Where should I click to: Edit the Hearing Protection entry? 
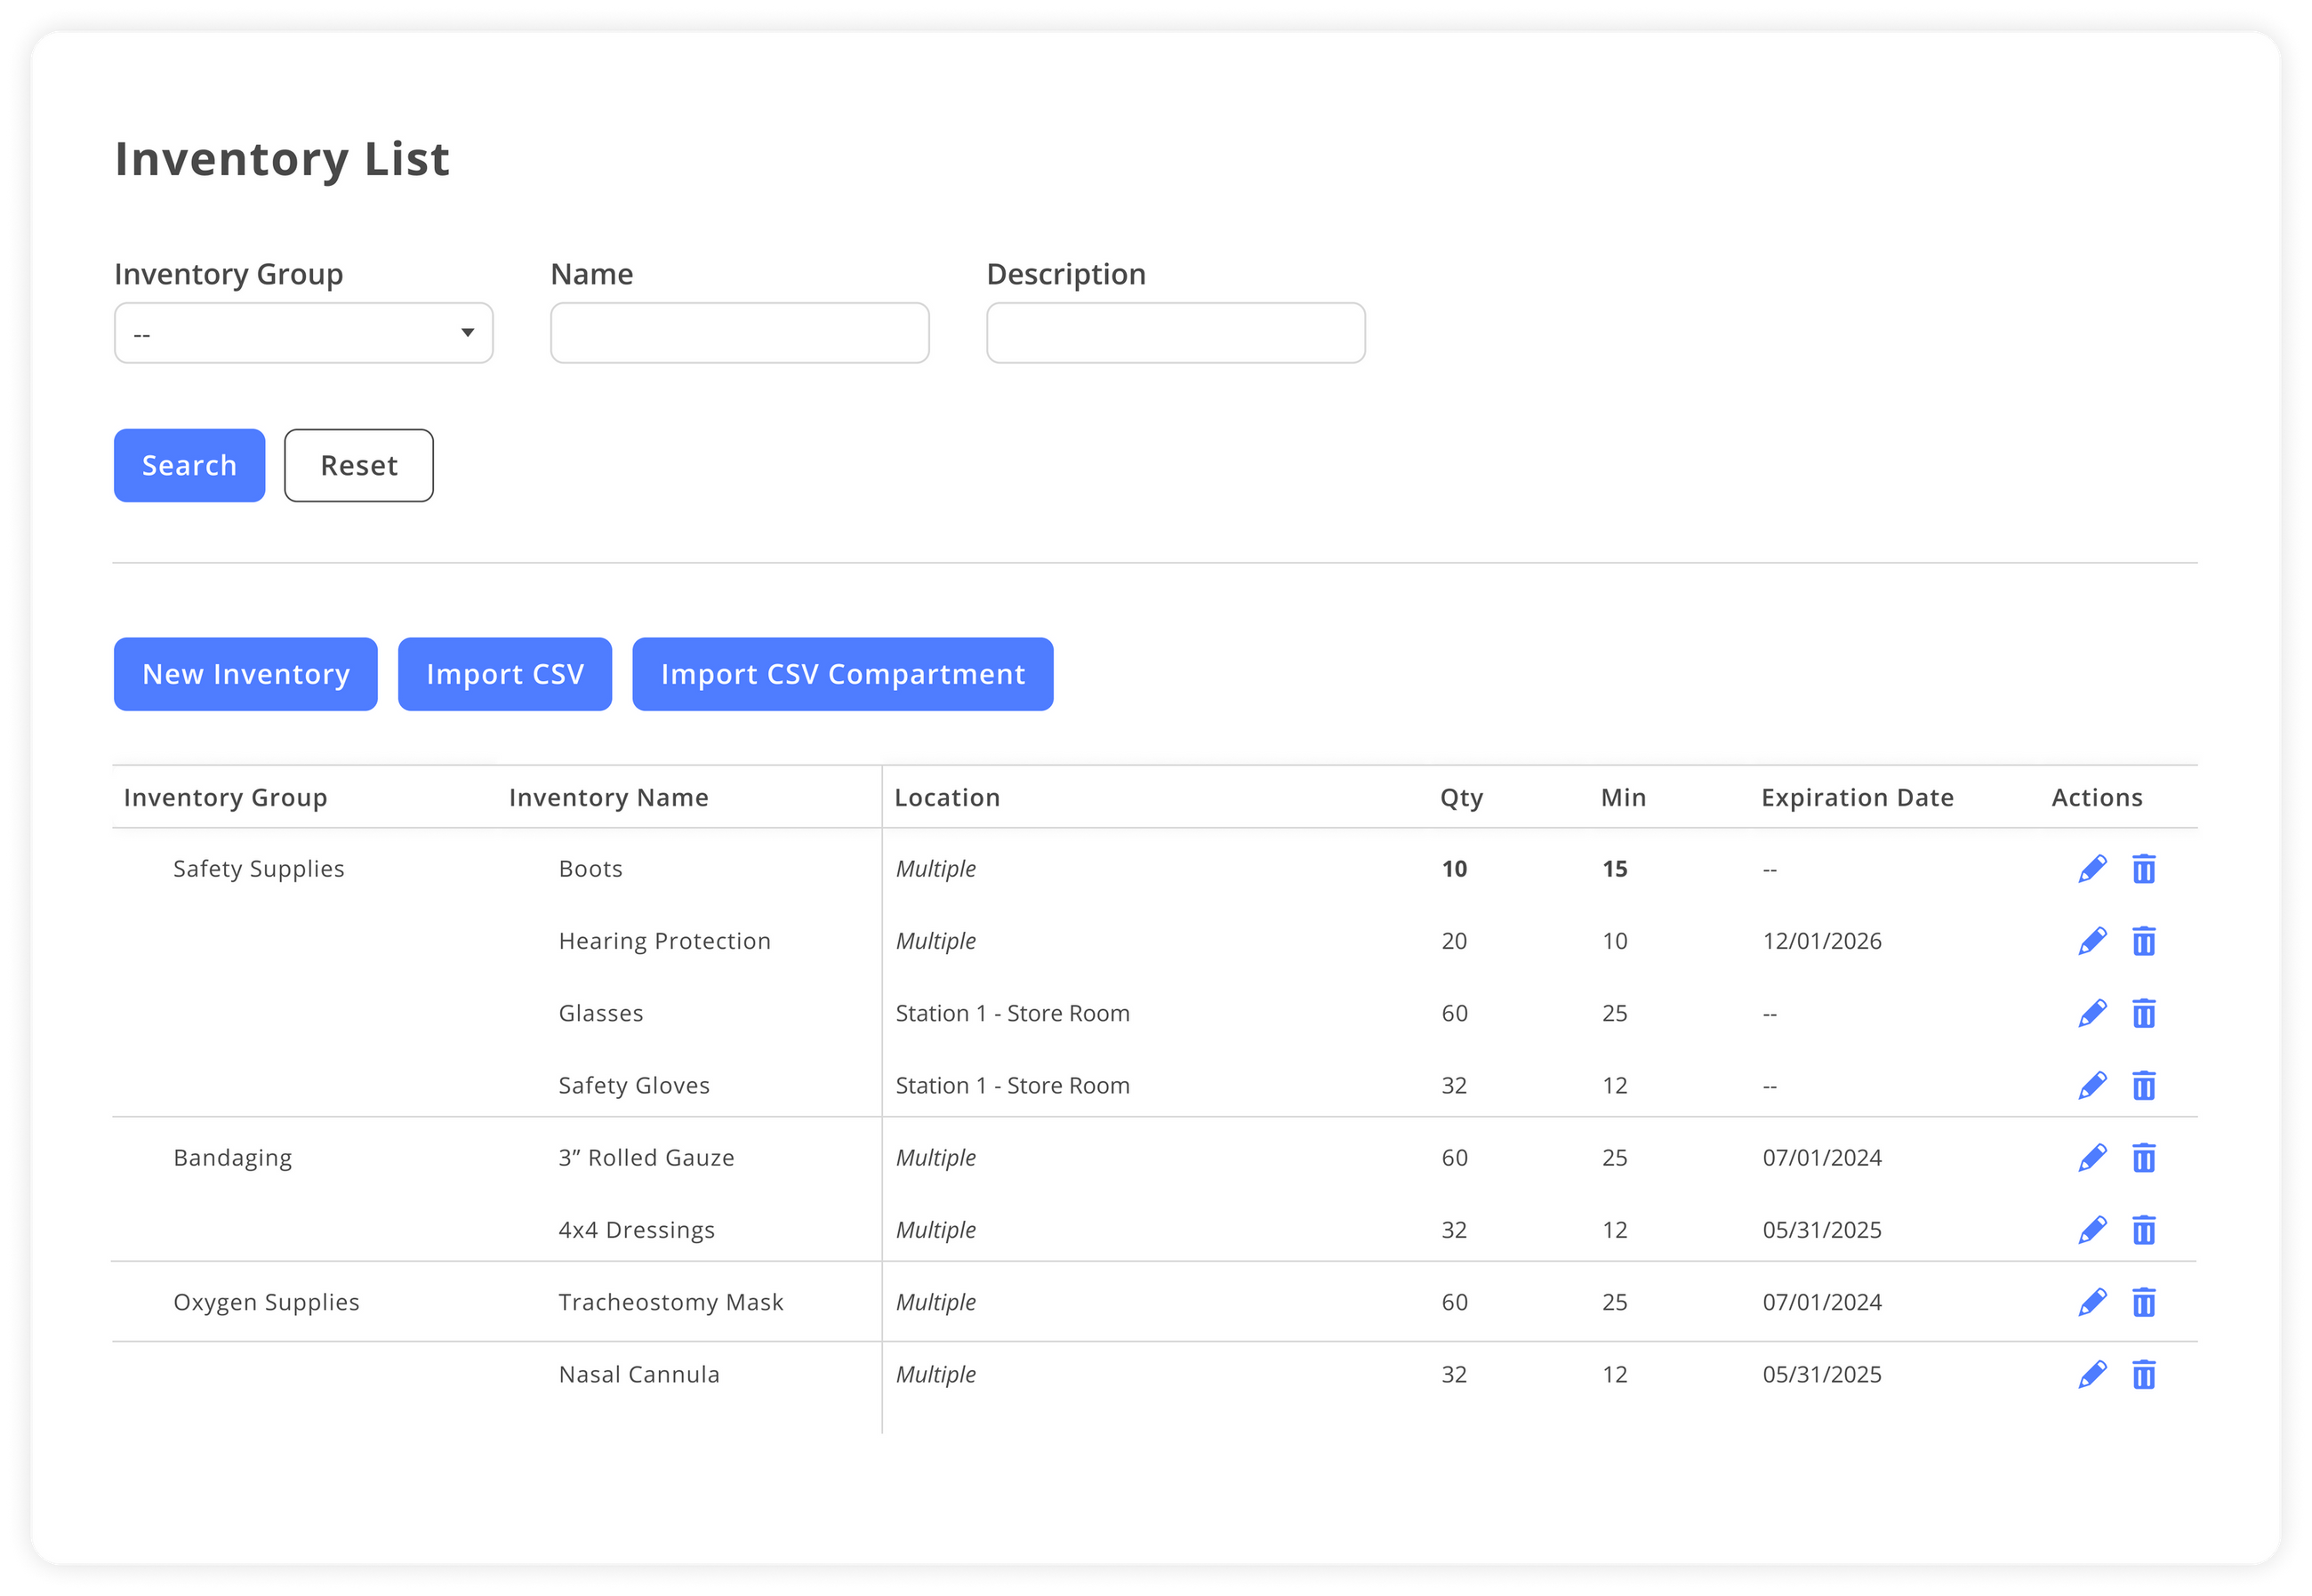(2092, 940)
